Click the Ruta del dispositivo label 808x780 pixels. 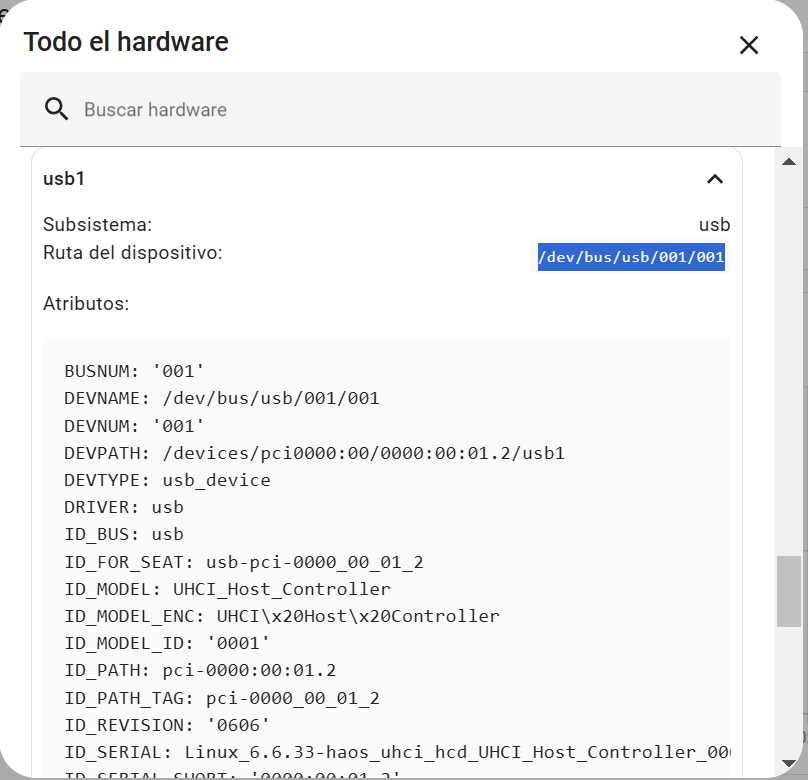click(x=132, y=253)
